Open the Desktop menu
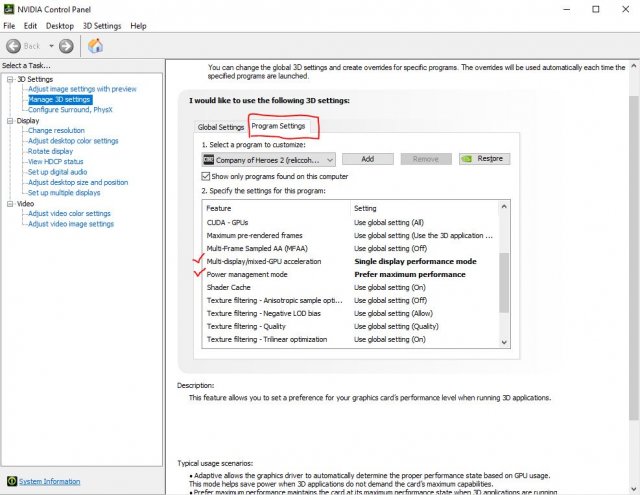 (x=60, y=25)
